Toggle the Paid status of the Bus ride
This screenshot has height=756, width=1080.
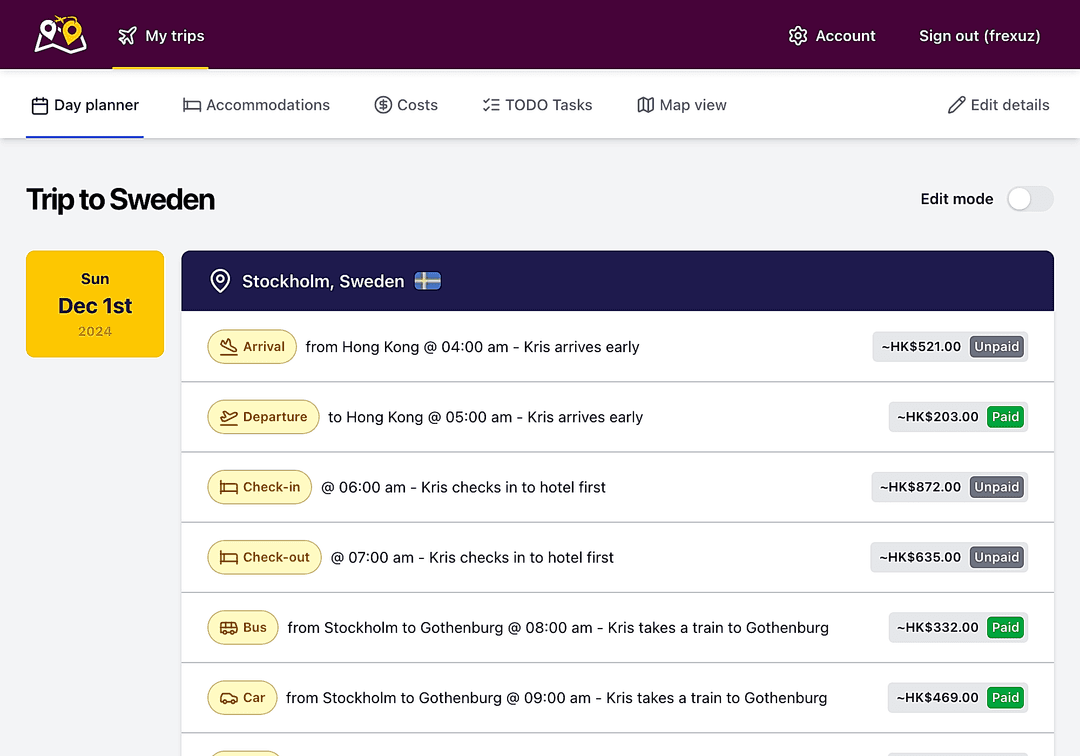(x=1005, y=627)
